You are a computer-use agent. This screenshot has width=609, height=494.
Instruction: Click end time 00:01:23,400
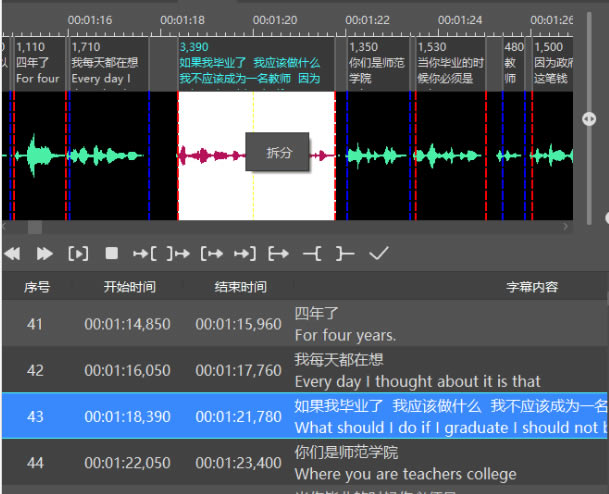238,463
